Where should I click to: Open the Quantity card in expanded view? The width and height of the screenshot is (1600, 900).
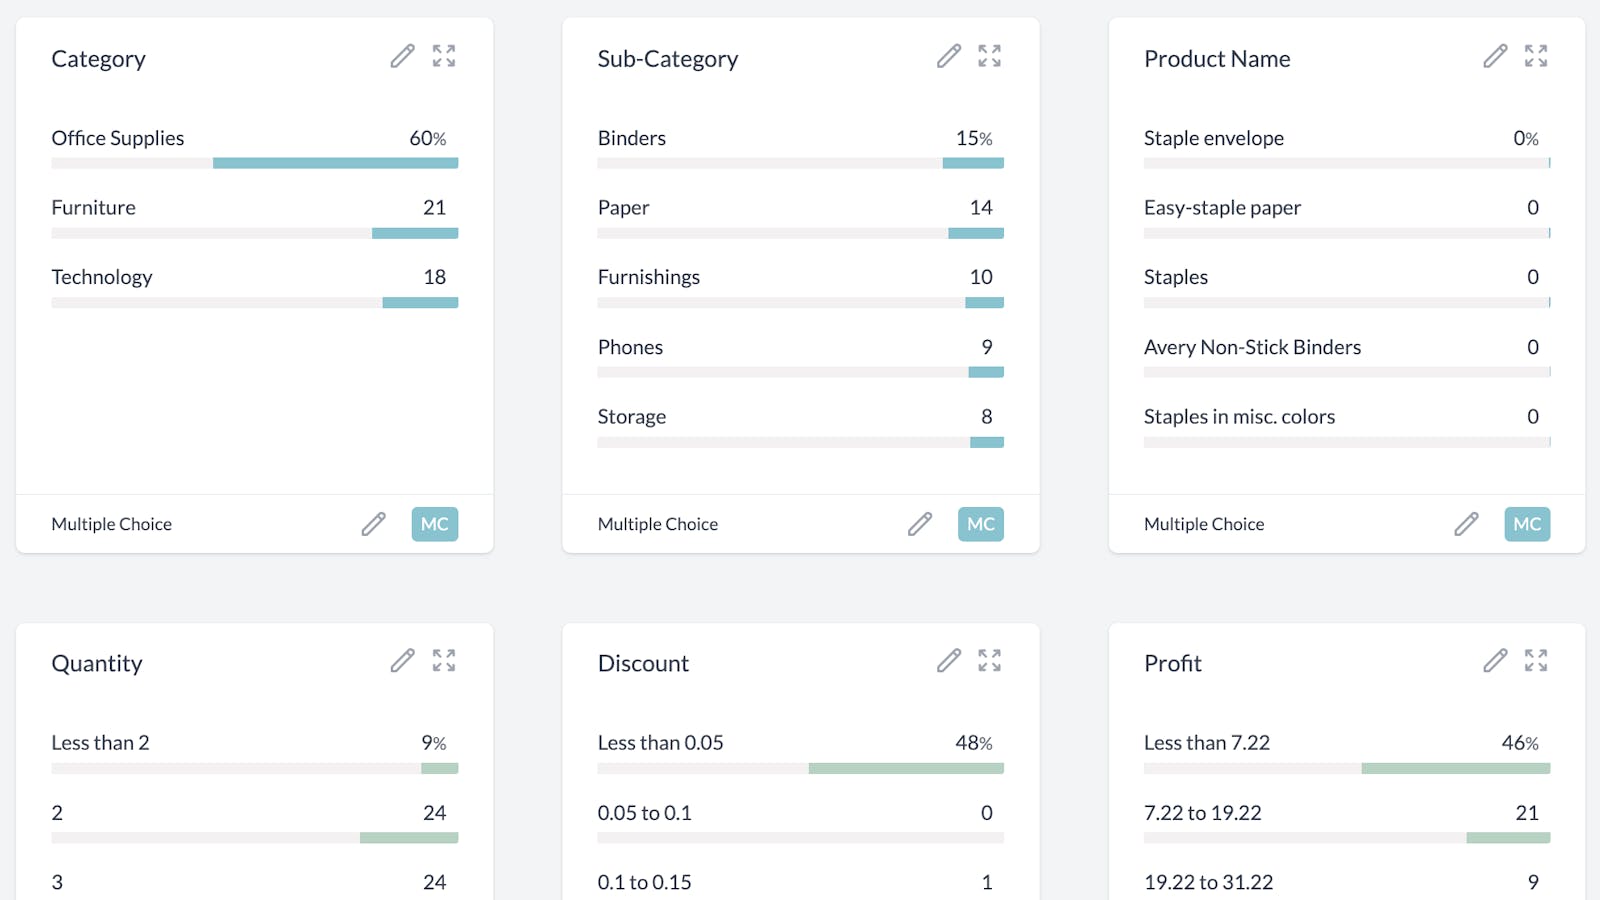point(444,661)
